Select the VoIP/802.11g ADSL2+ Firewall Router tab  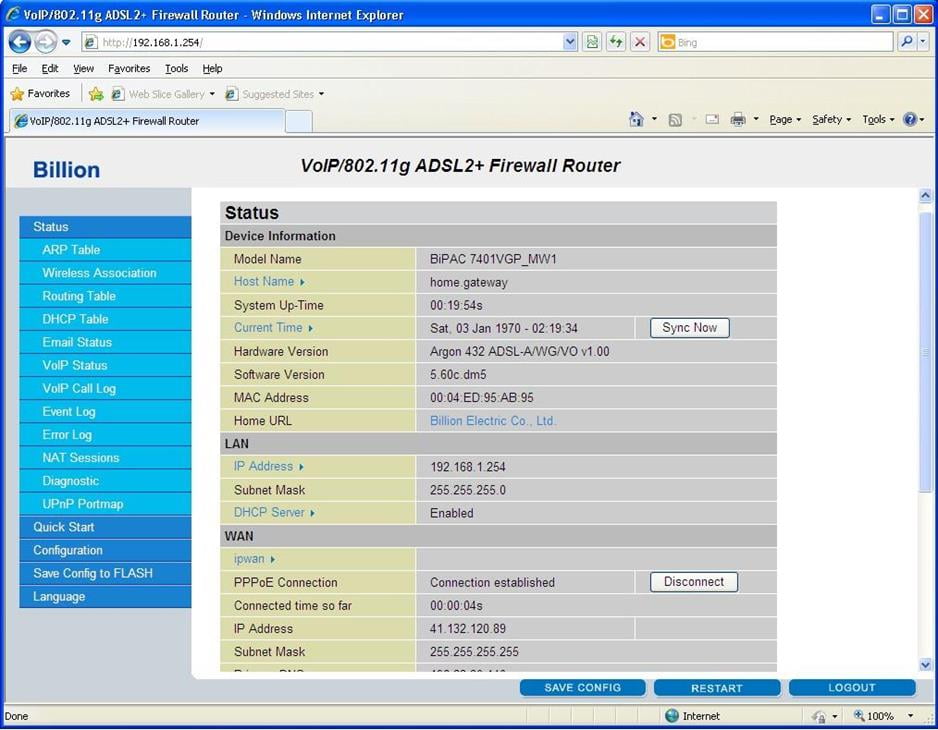tap(147, 121)
